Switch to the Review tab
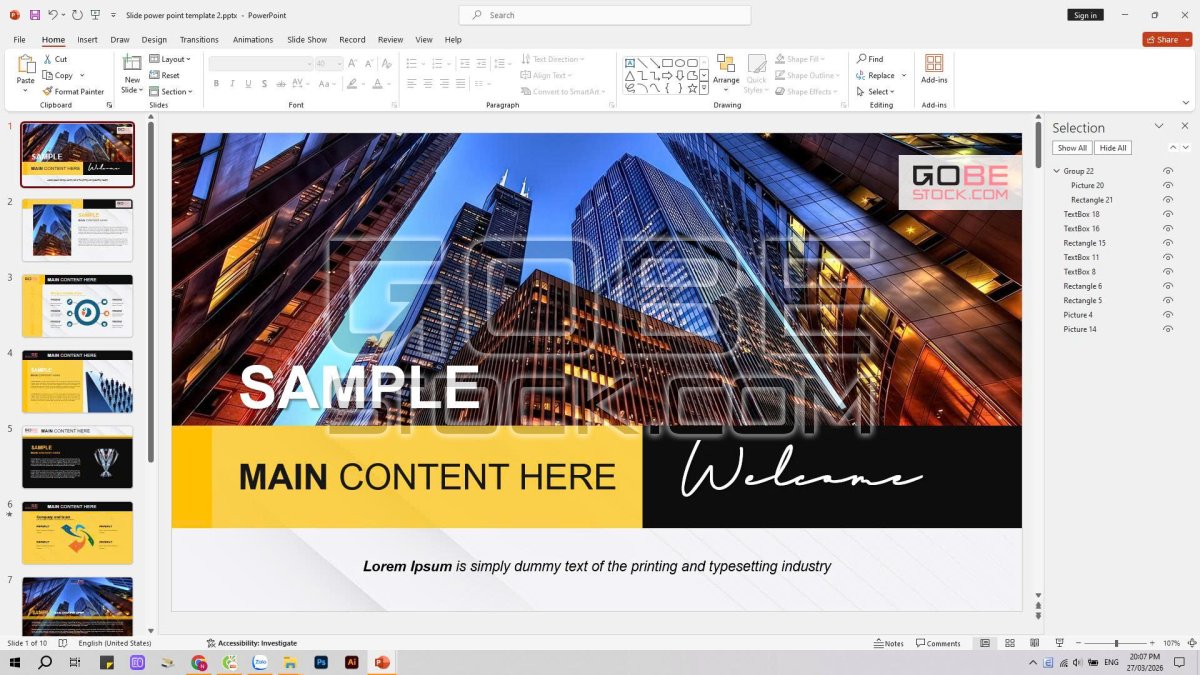Image resolution: width=1200 pixels, height=675 pixels. 390,39
